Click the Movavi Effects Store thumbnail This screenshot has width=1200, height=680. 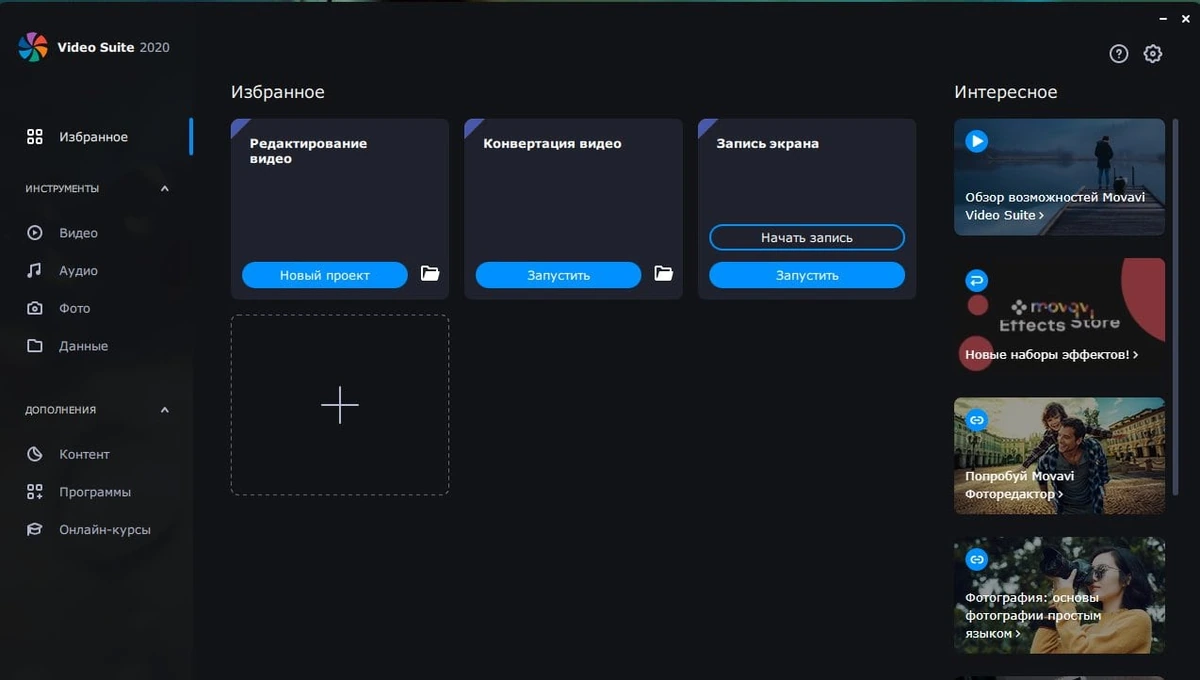(x=1059, y=316)
